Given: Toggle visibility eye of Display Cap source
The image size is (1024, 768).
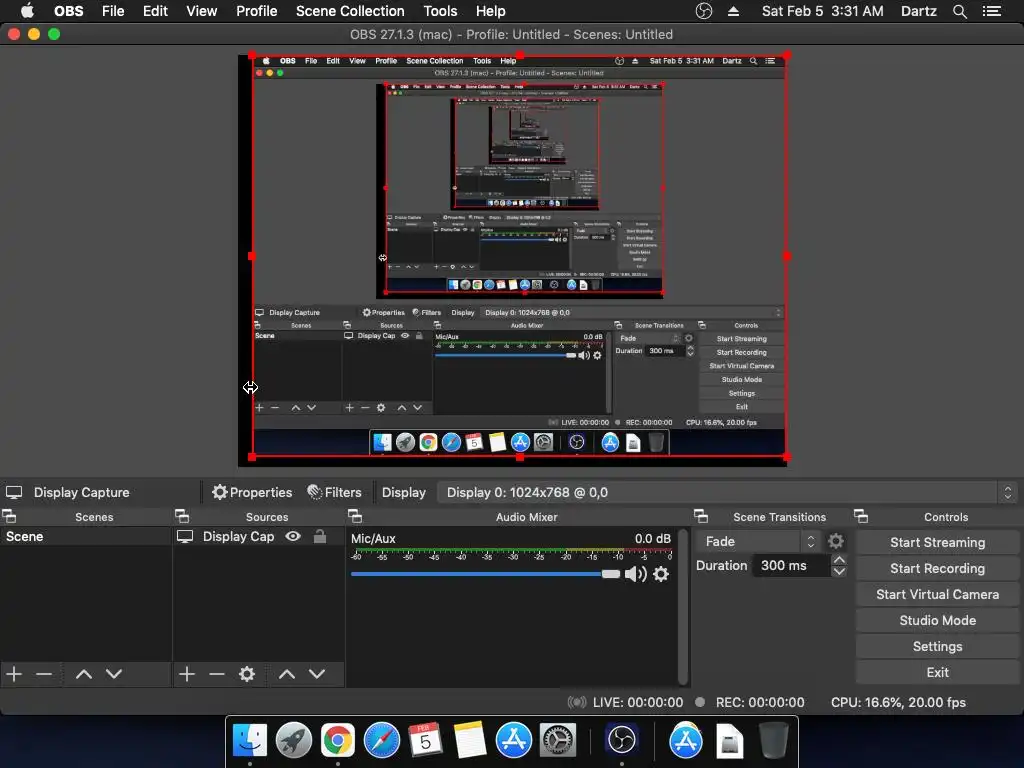Looking at the screenshot, I should 293,536.
